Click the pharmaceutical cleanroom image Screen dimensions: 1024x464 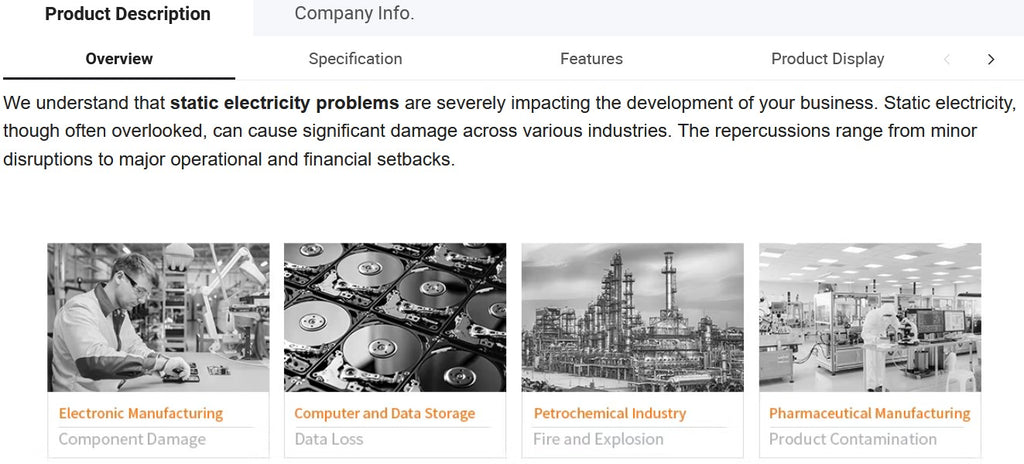[869, 317]
